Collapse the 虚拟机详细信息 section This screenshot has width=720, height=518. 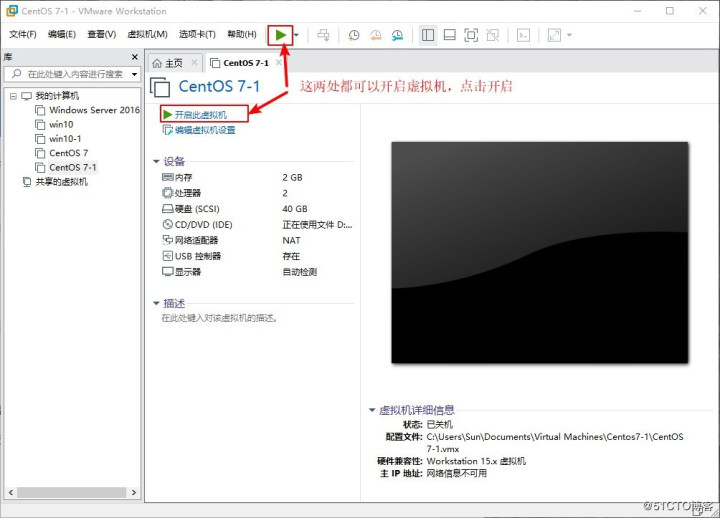372,410
